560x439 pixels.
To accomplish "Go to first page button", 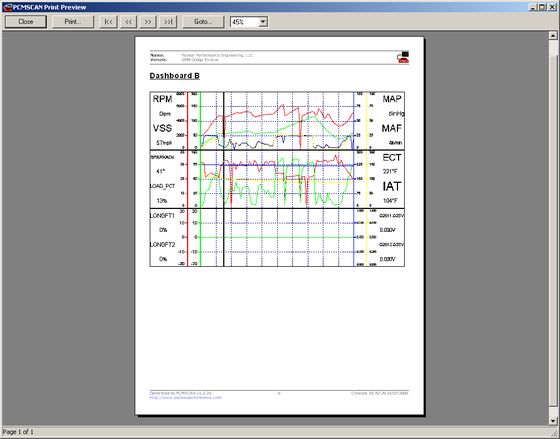I will click(x=109, y=22).
